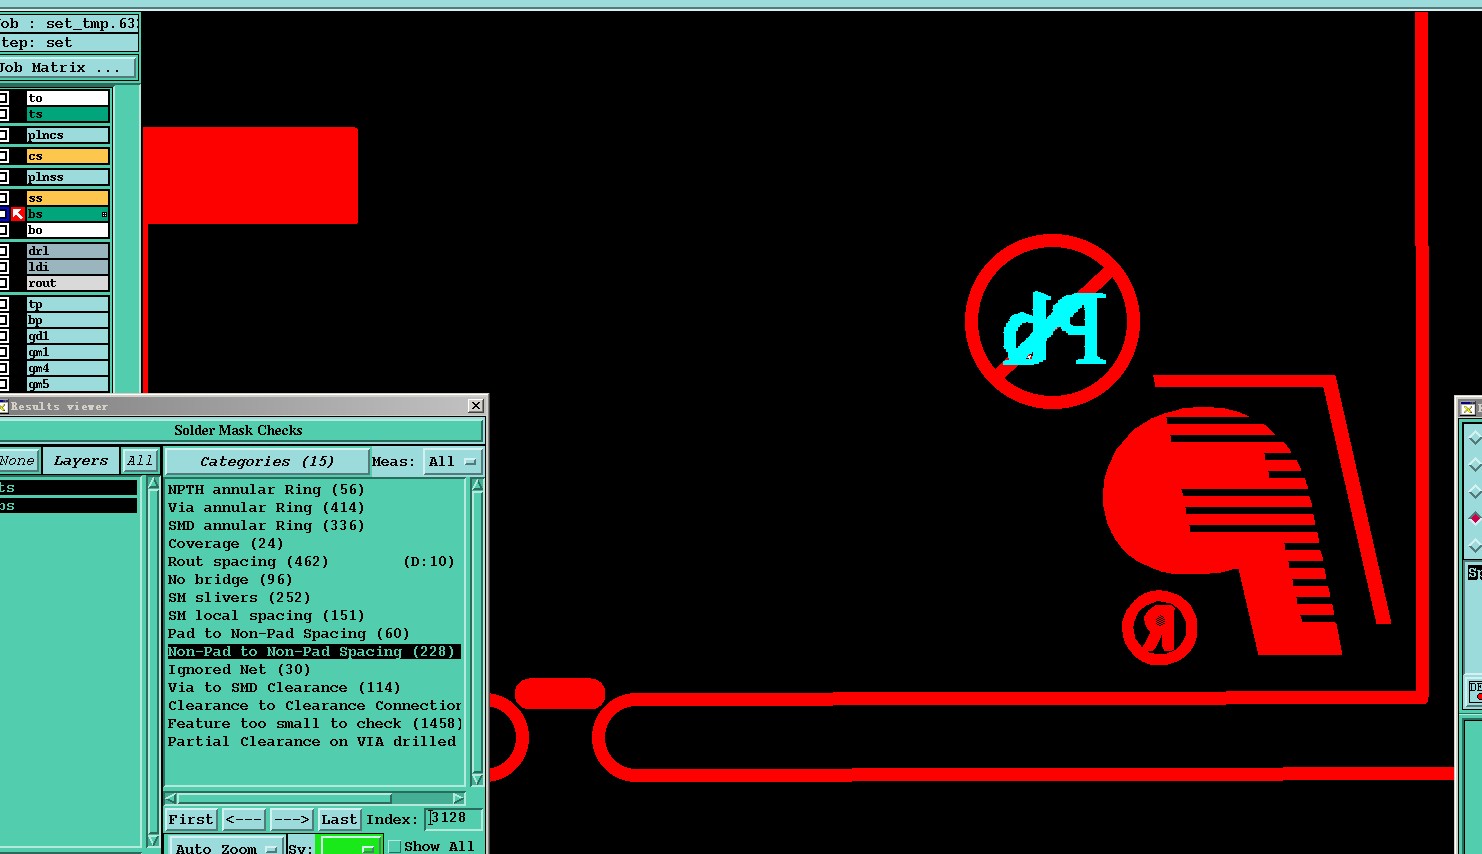Screen dimensions: 1482x854
Task: Select Clearance to Clearance Connection category
Action: 314,705
